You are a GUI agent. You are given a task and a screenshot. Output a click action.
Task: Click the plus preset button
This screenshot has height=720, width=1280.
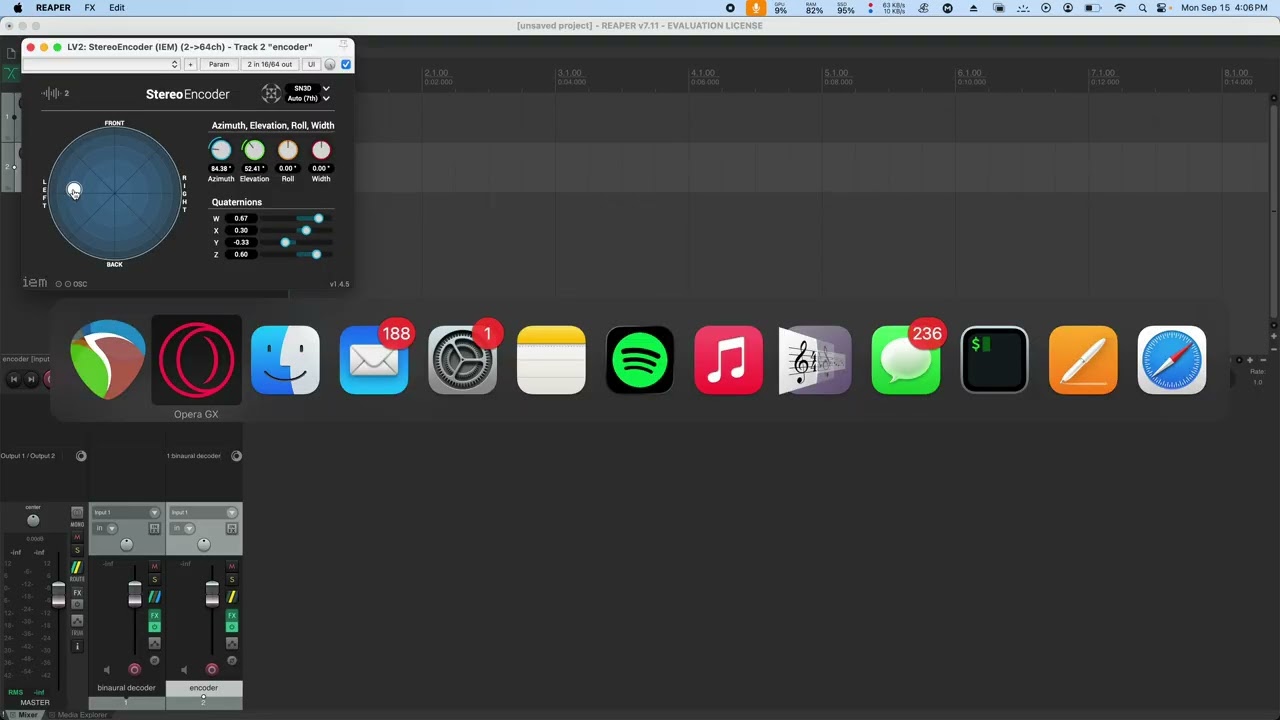(x=190, y=64)
